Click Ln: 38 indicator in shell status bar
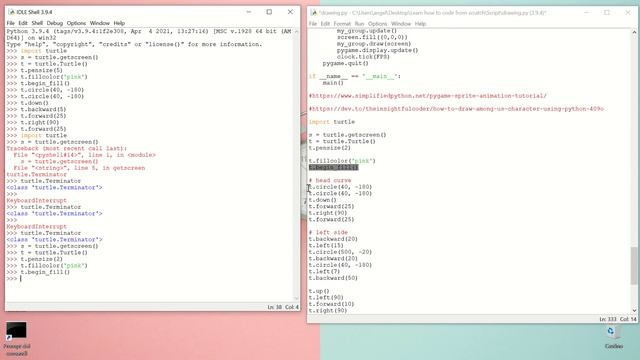Viewport: 640px width, 360px height. coord(274,307)
